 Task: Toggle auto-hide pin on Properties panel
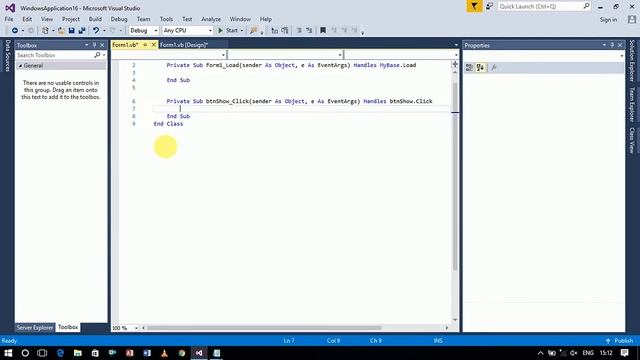612,45
